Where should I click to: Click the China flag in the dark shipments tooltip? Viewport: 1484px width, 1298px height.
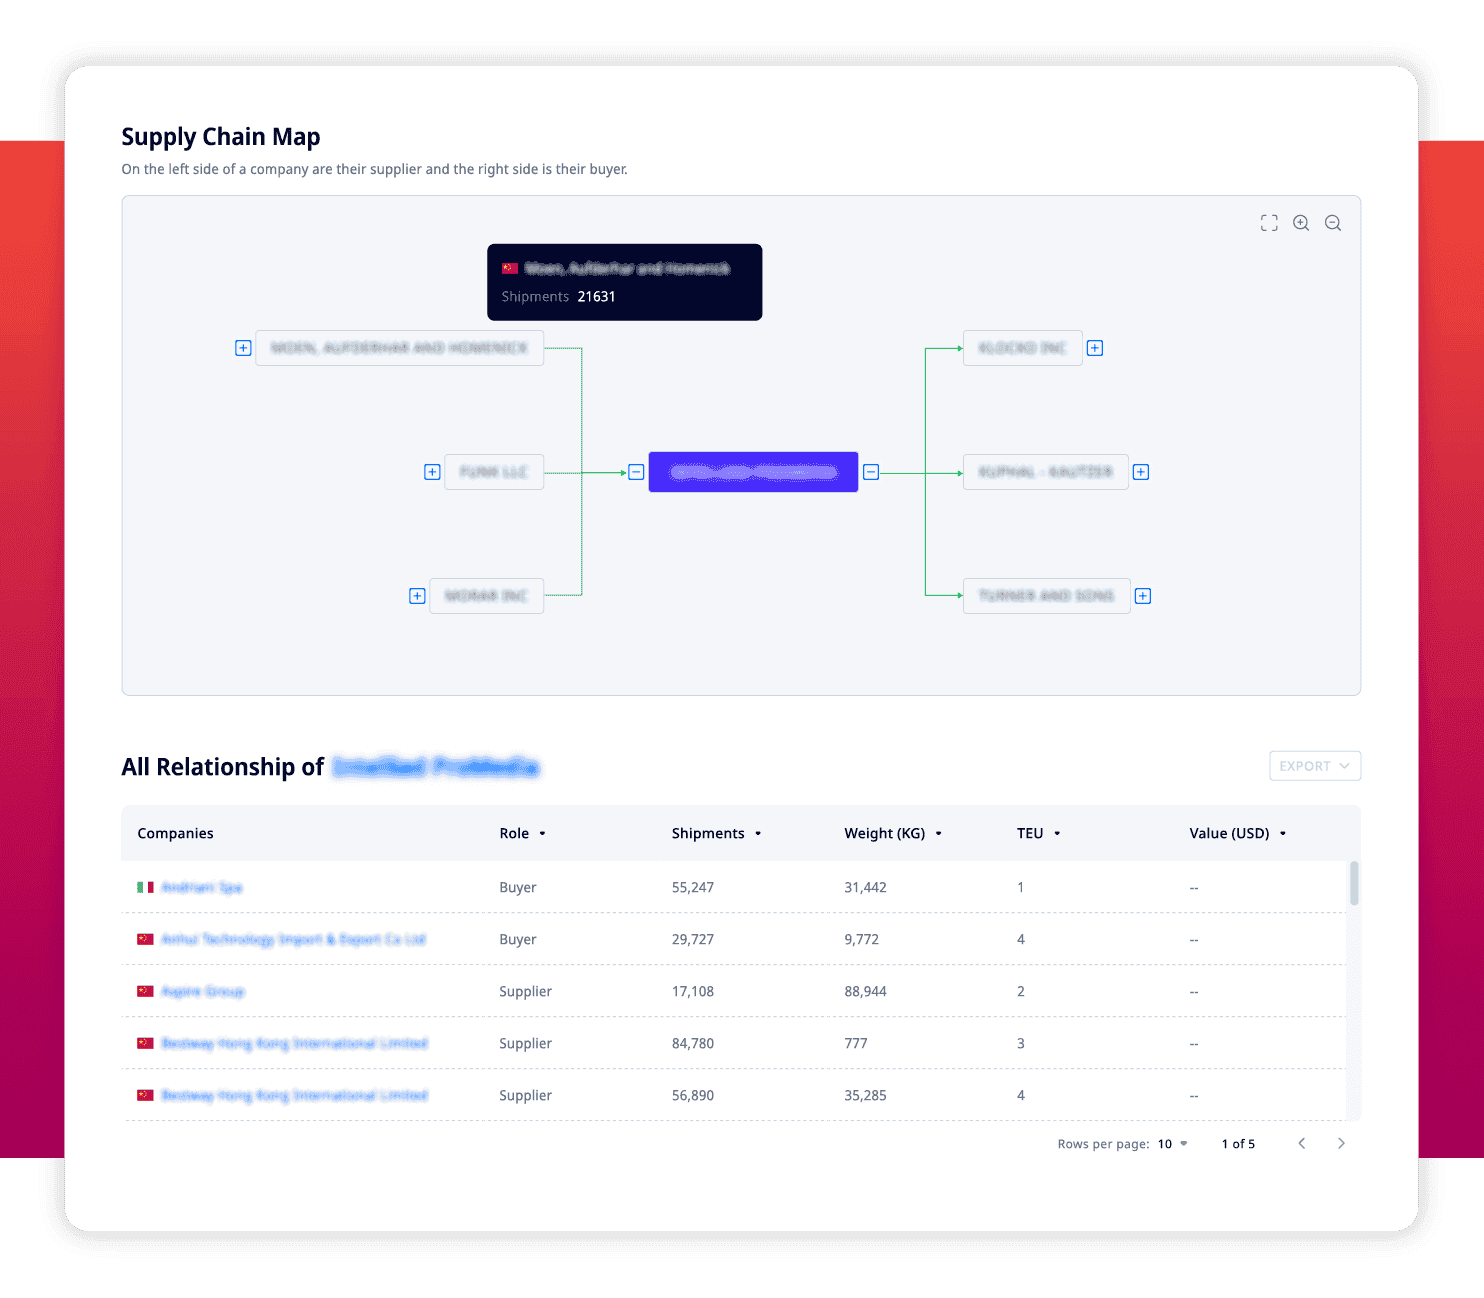tap(510, 268)
